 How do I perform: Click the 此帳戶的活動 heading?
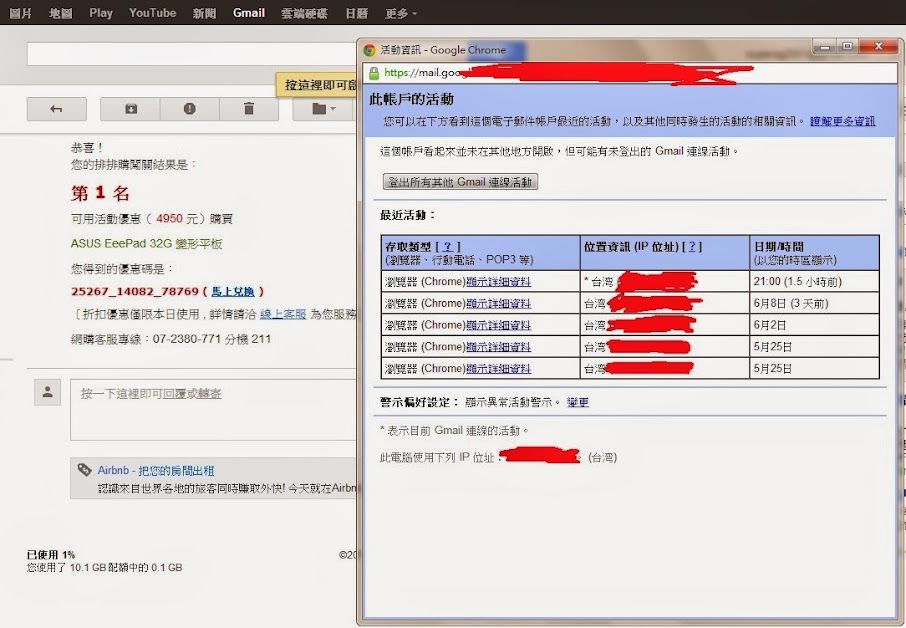pyautogui.click(x=411, y=99)
